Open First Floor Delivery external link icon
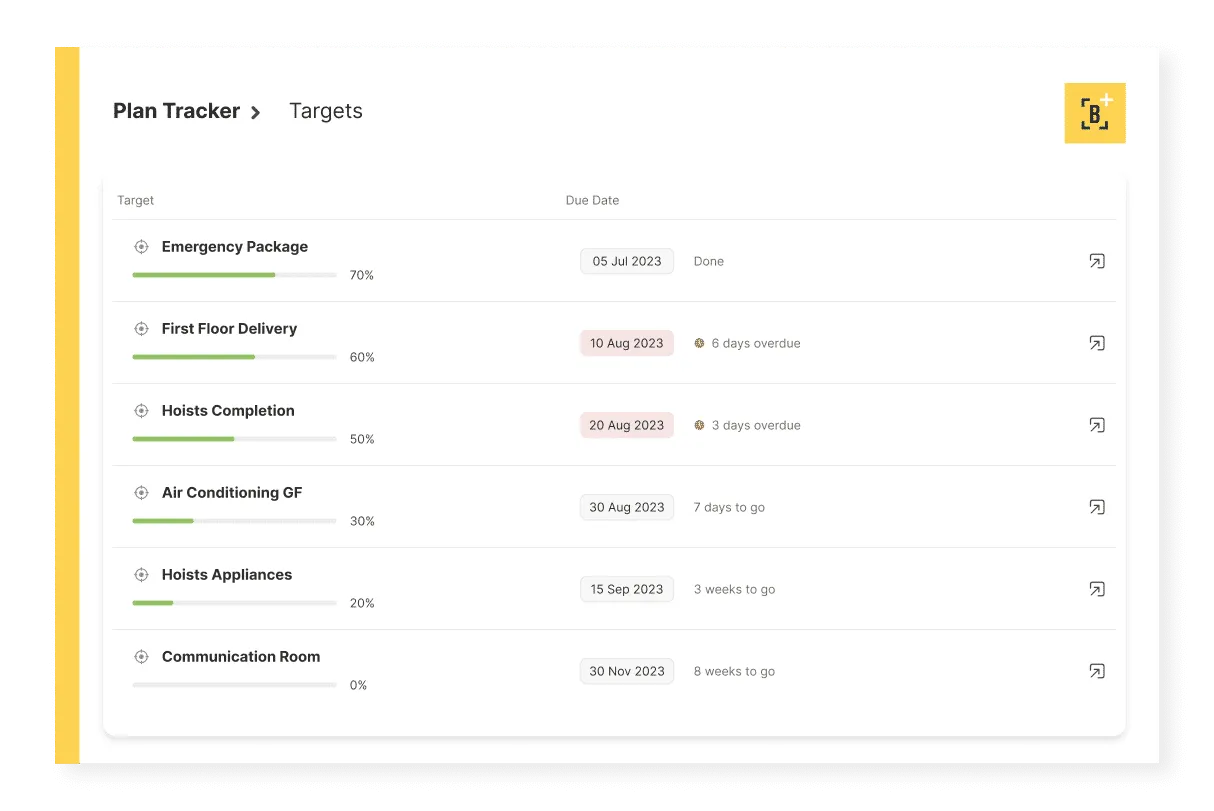The height and width of the screenshot is (811, 1214). (x=1097, y=343)
